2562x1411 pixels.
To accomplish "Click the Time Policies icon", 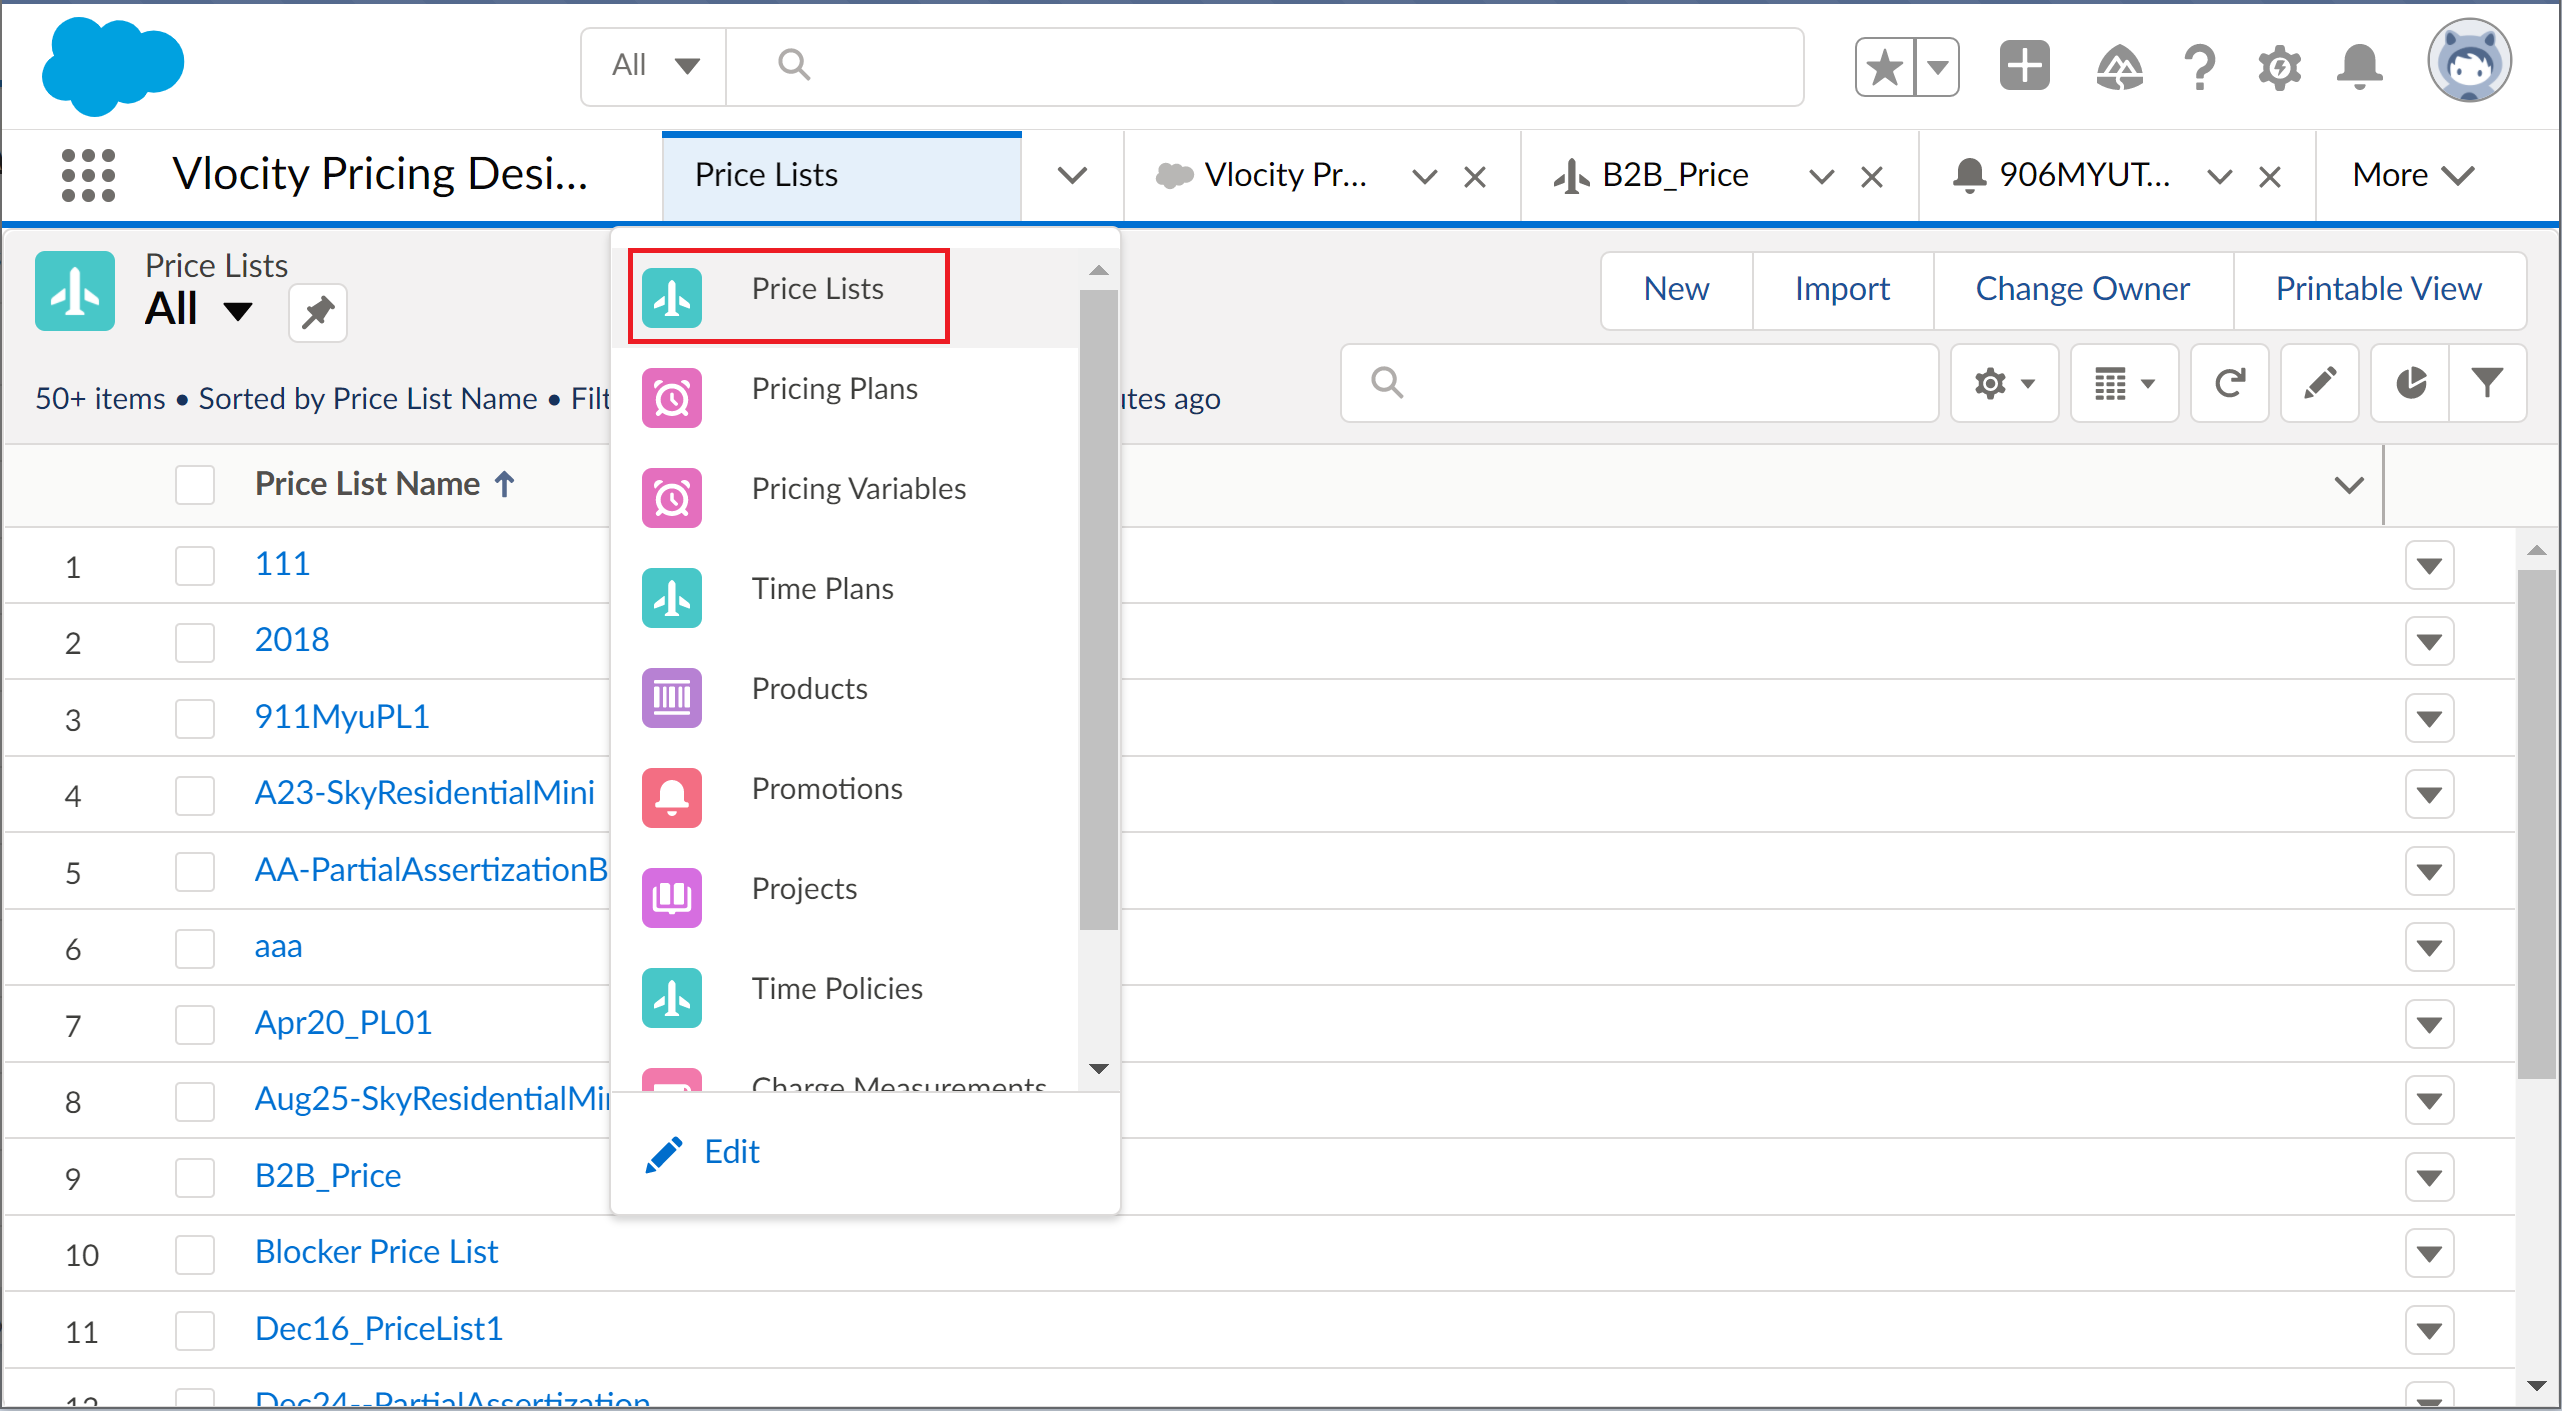I will [x=672, y=998].
